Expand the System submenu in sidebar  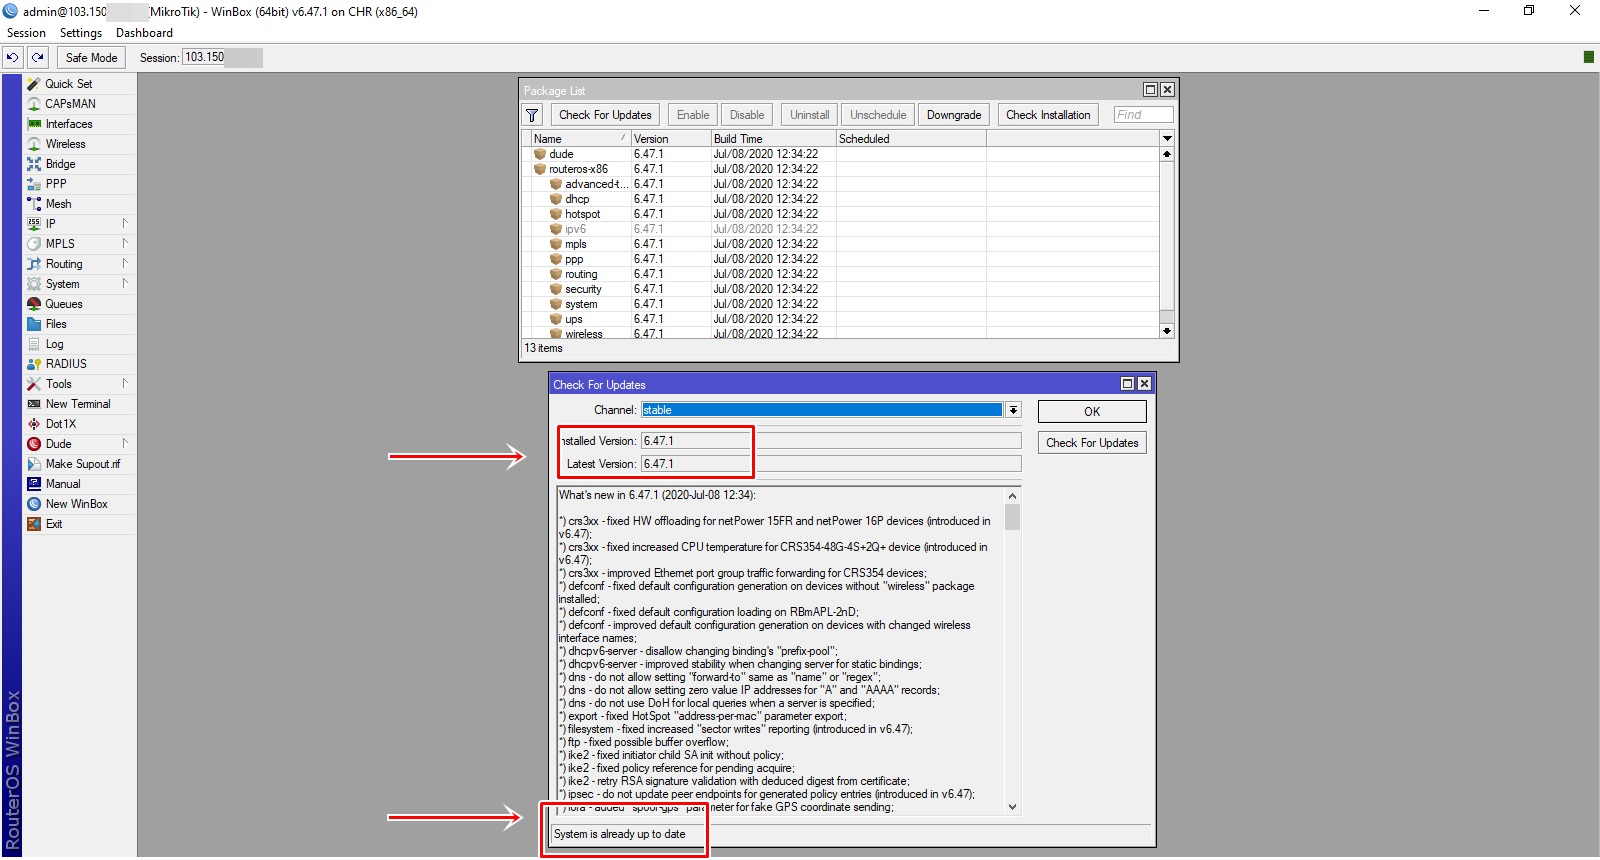coord(62,284)
